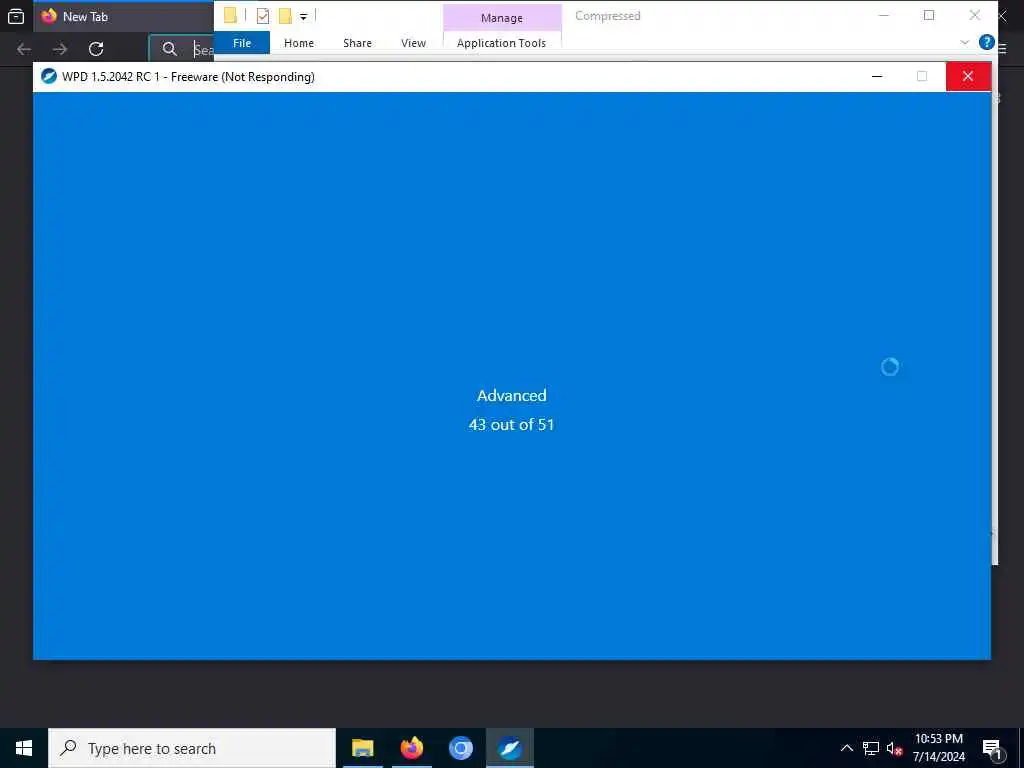The image size is (1024, 768).
Task: Click Explorer quick access folder icon
Action: pos(230,16)
